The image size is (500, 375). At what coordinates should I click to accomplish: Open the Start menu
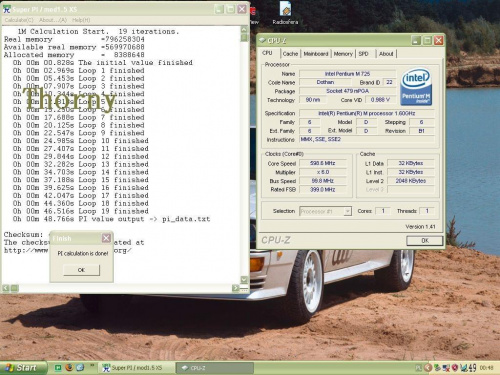[x=23, y=368]
